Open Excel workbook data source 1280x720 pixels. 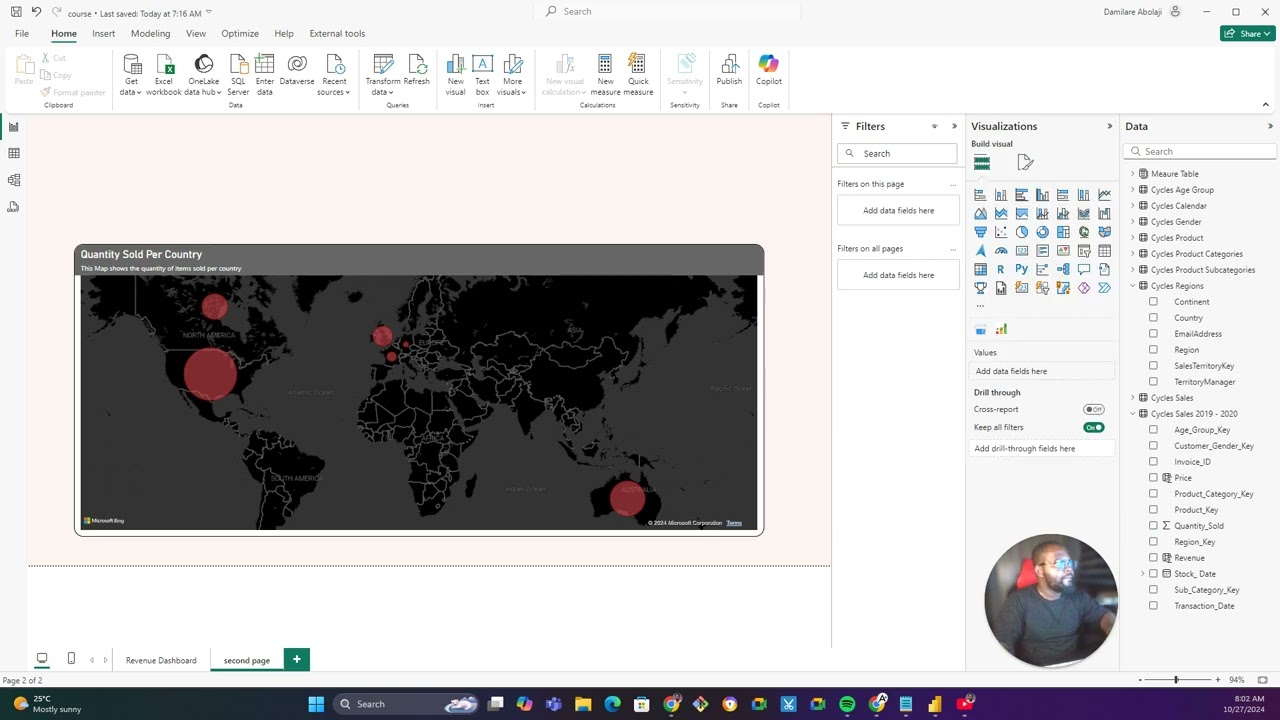164,72
